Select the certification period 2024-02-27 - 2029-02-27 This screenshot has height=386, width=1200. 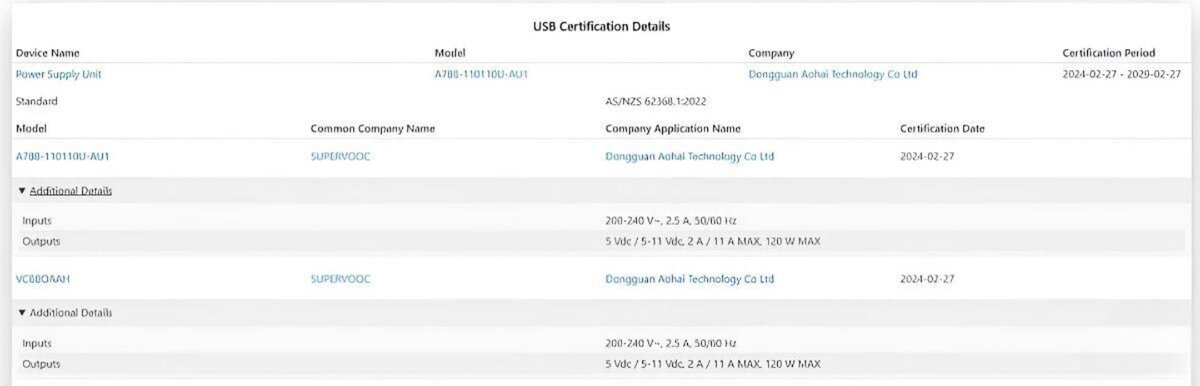1121,74
